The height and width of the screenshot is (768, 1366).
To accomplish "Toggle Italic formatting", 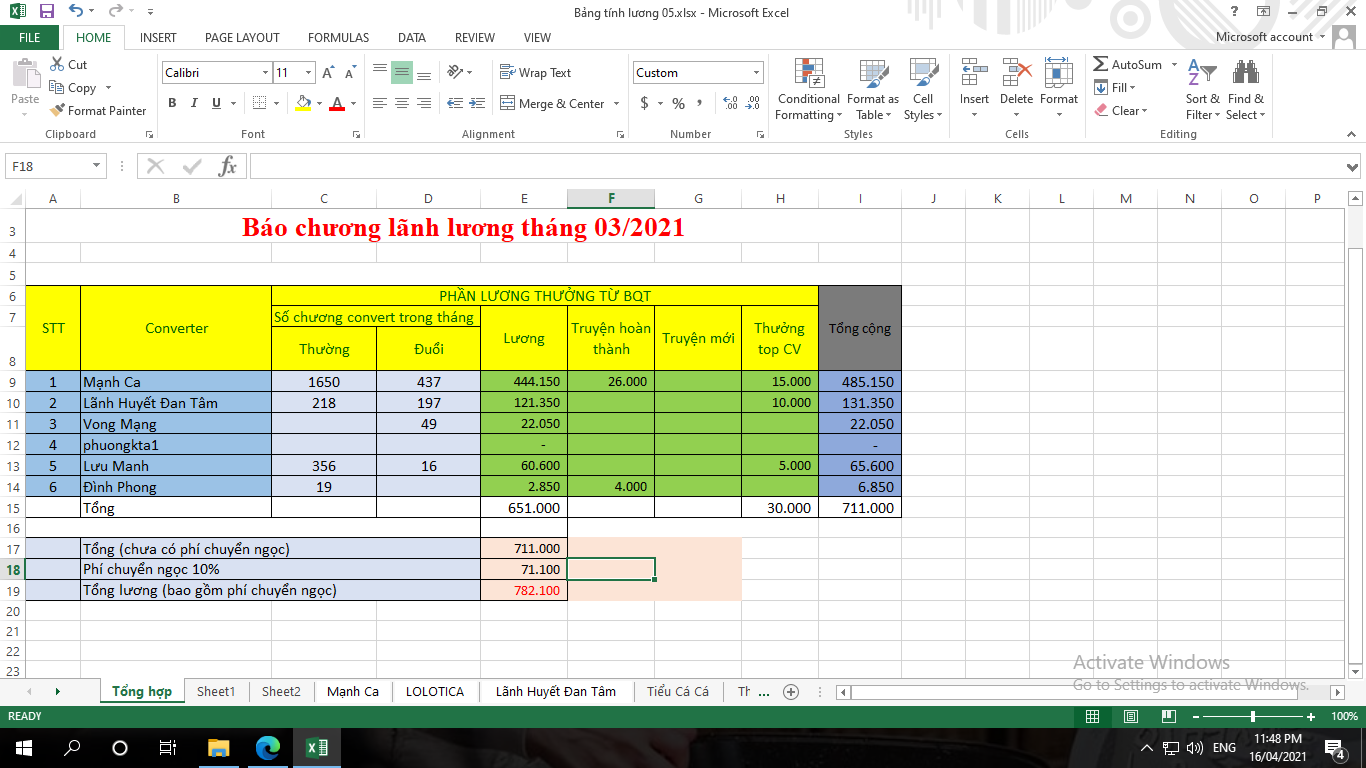I will click(193, 103).
